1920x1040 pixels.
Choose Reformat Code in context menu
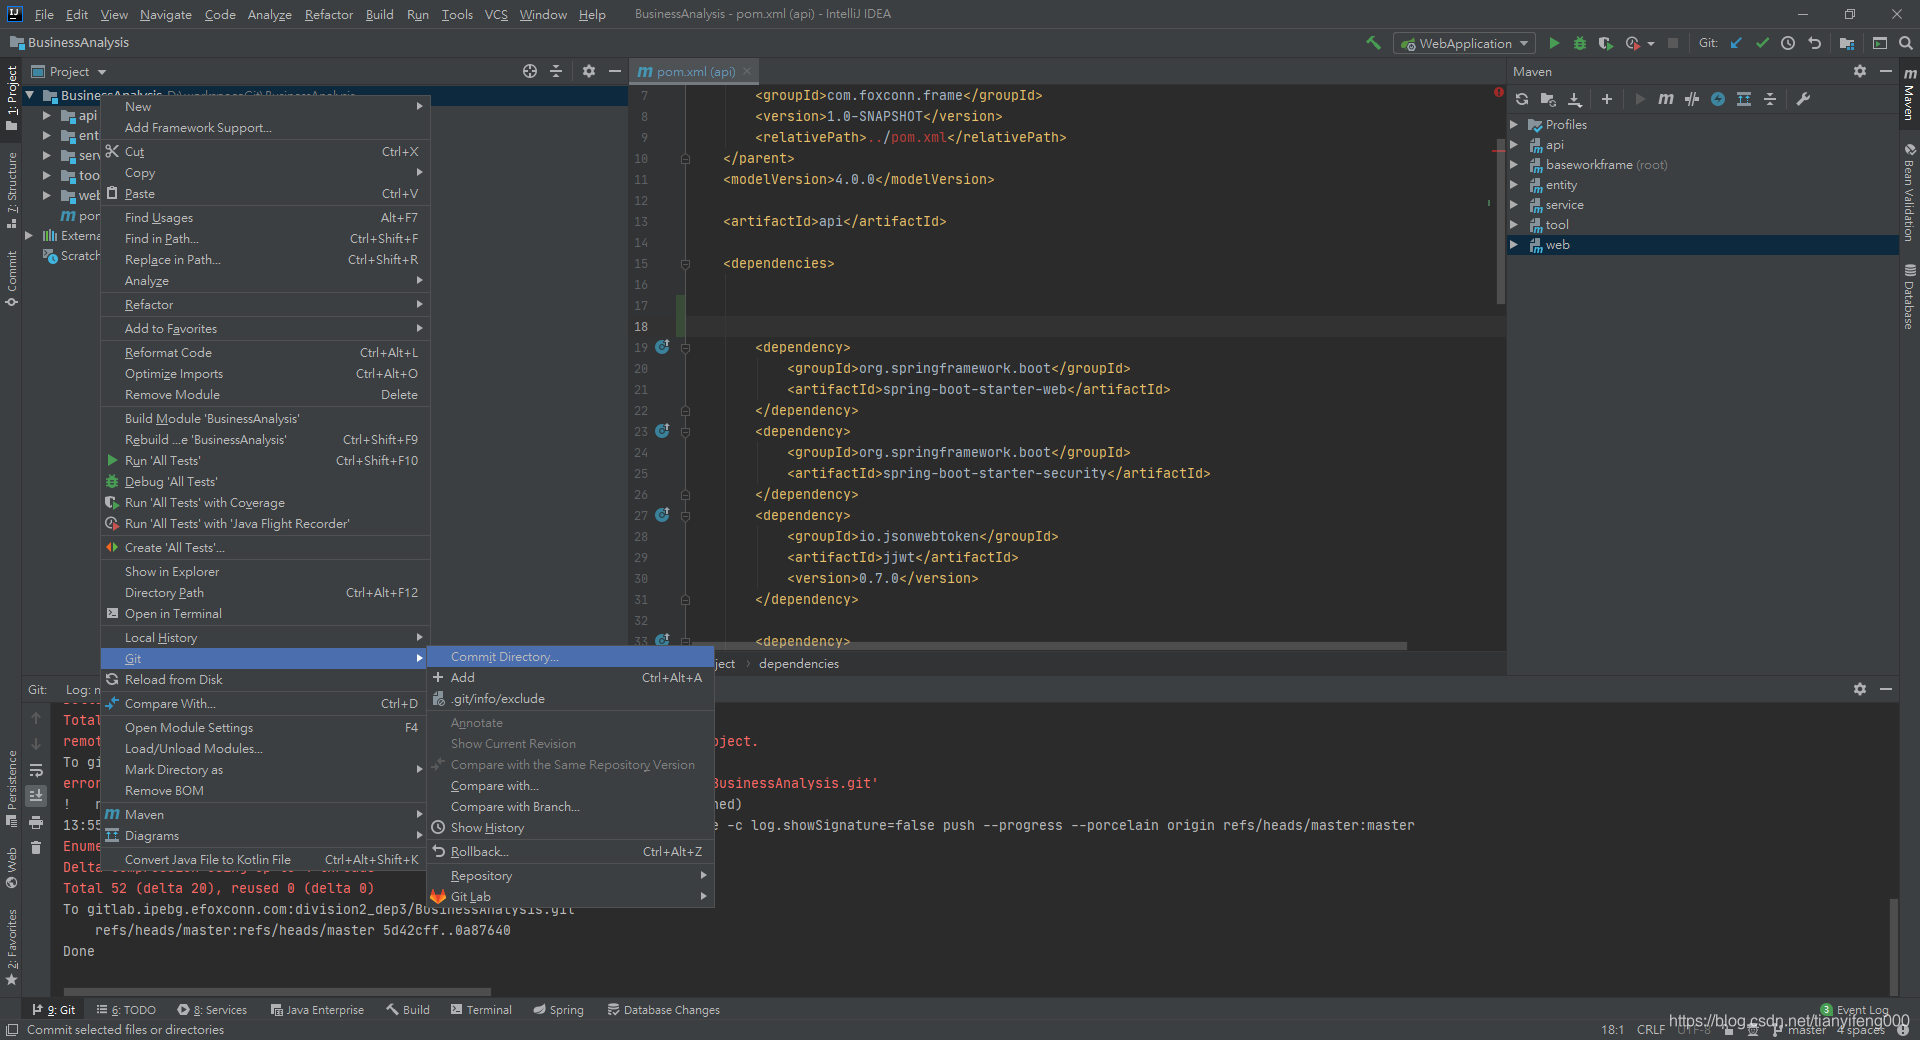[265, 353]
